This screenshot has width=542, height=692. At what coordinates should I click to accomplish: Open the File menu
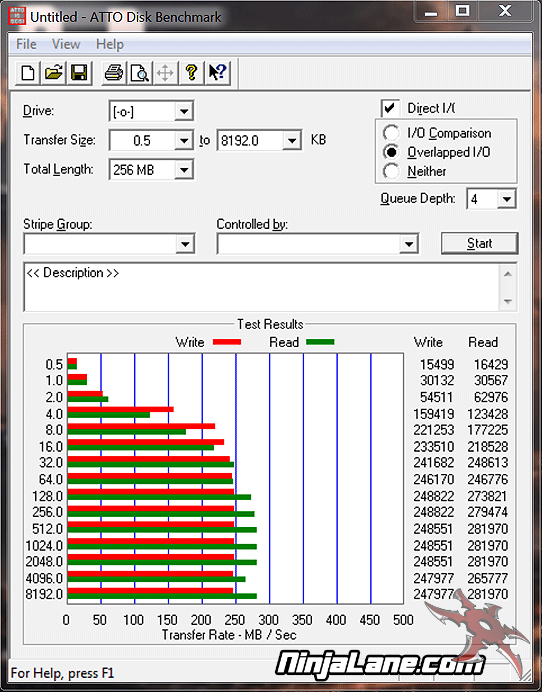click(x=26, y=44)
